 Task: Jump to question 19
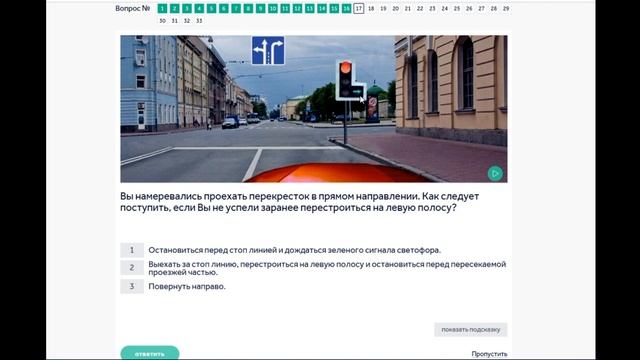pyautogui.click(x=383, y=9)
